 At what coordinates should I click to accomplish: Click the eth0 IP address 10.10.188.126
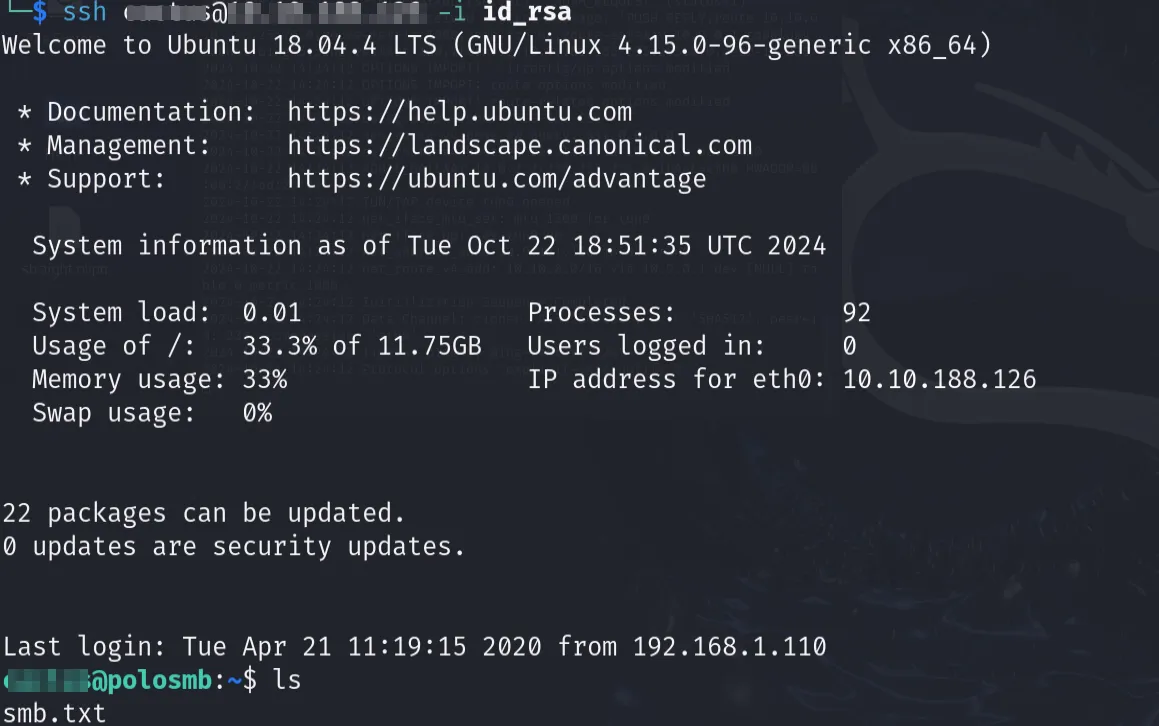tap(939, 380)
